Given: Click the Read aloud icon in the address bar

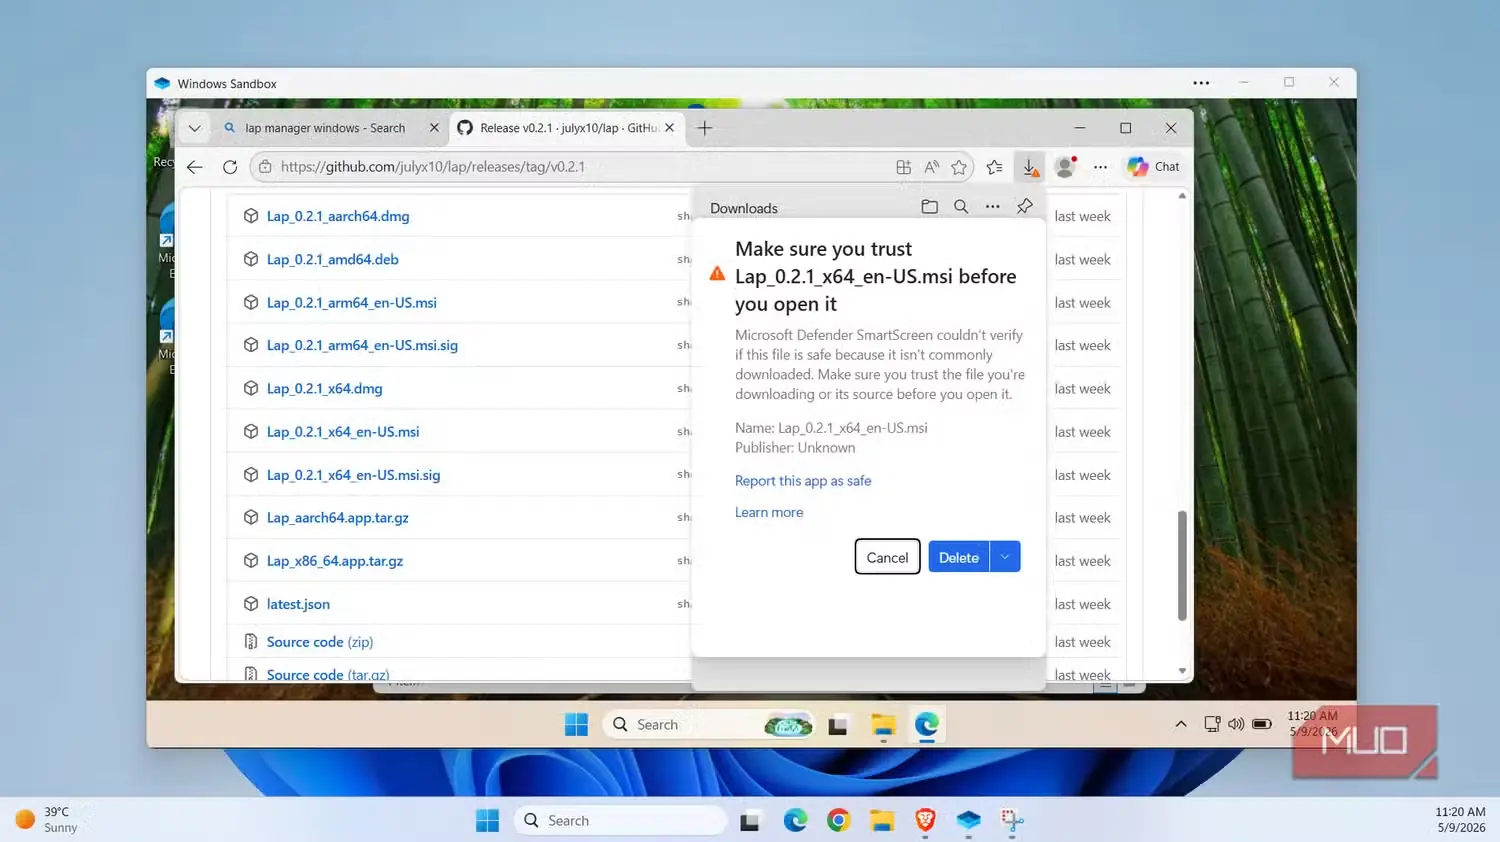Looking at the screenshot, I should pyautogui.click(x=931, y=167).
